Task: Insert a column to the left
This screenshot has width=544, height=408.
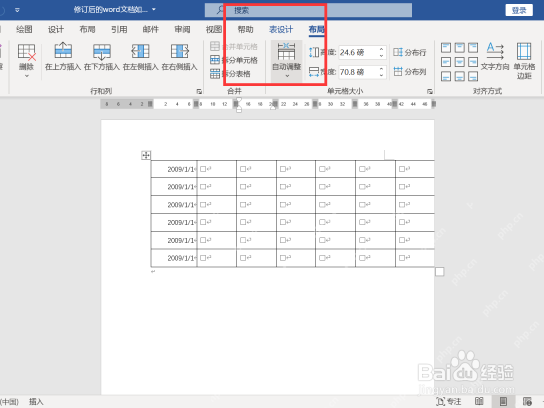Action: click(x=141, y=57)
